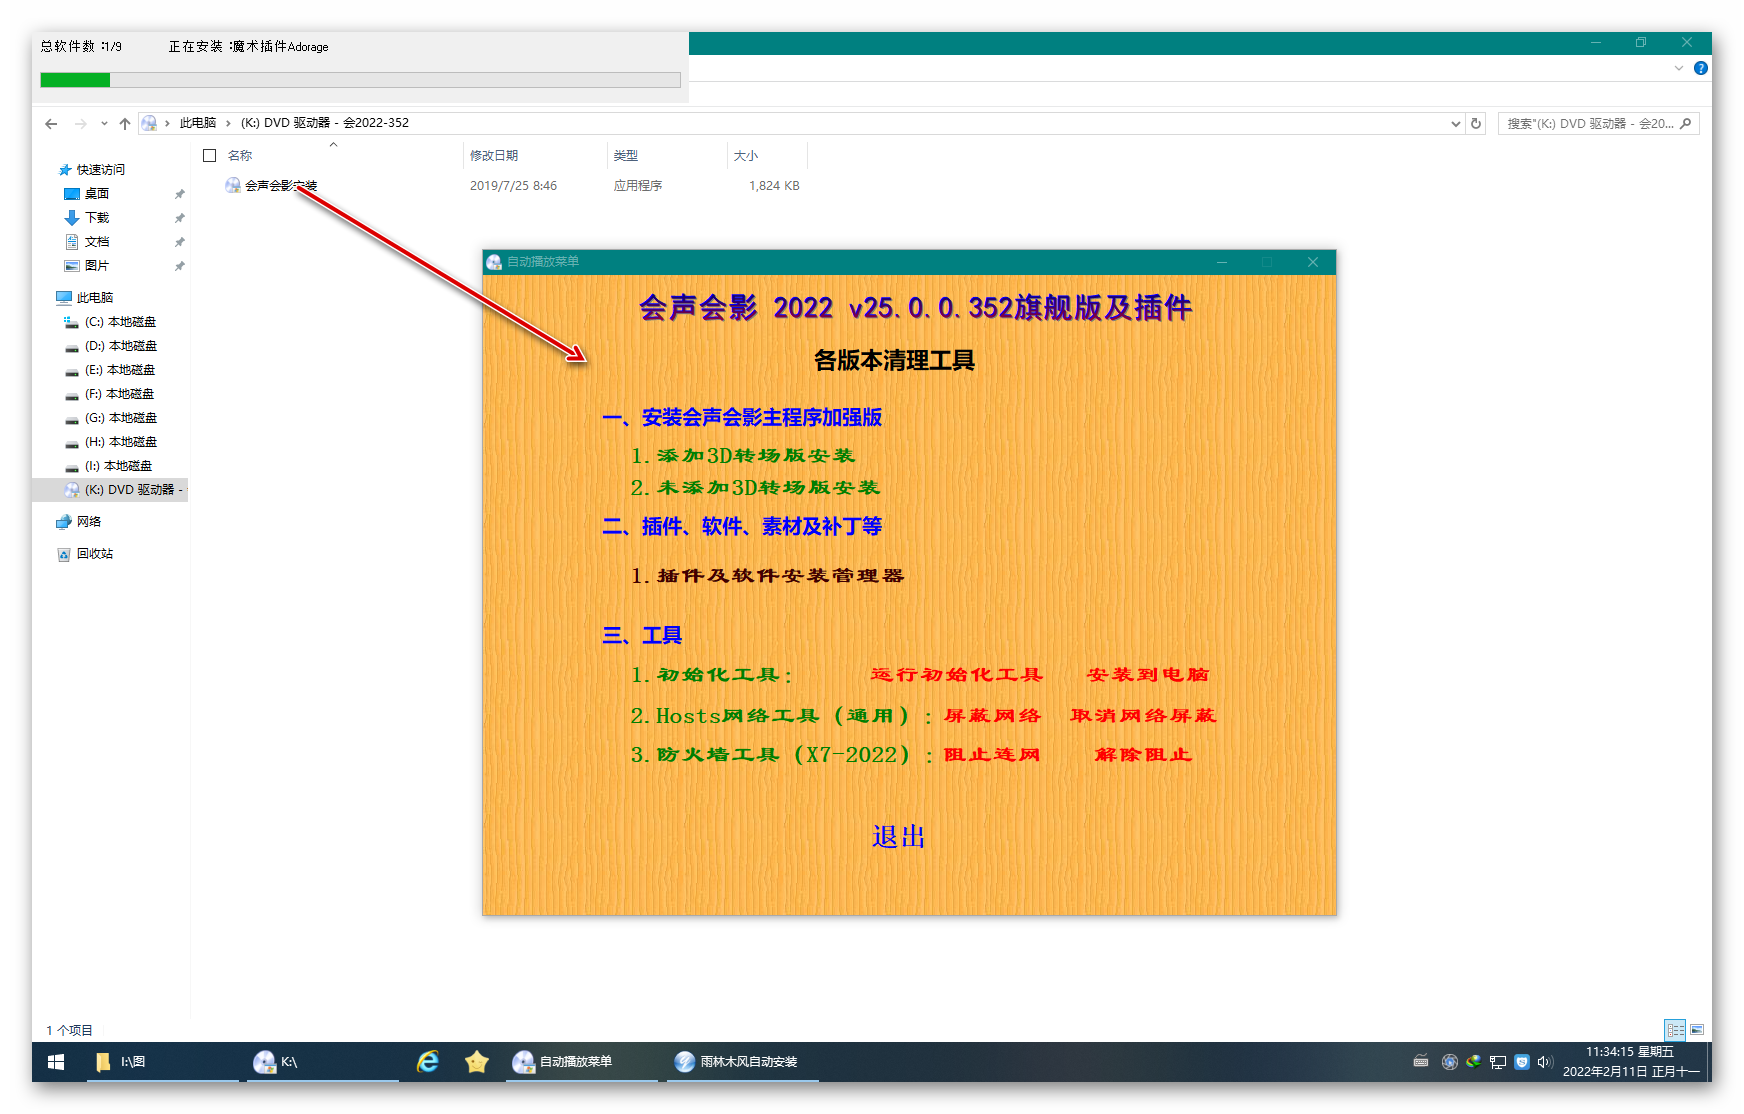The height and width of the screenshot is (1114, 1744).
Task: Open the Explorer help question mark icon
Action: coord(1701,69)
